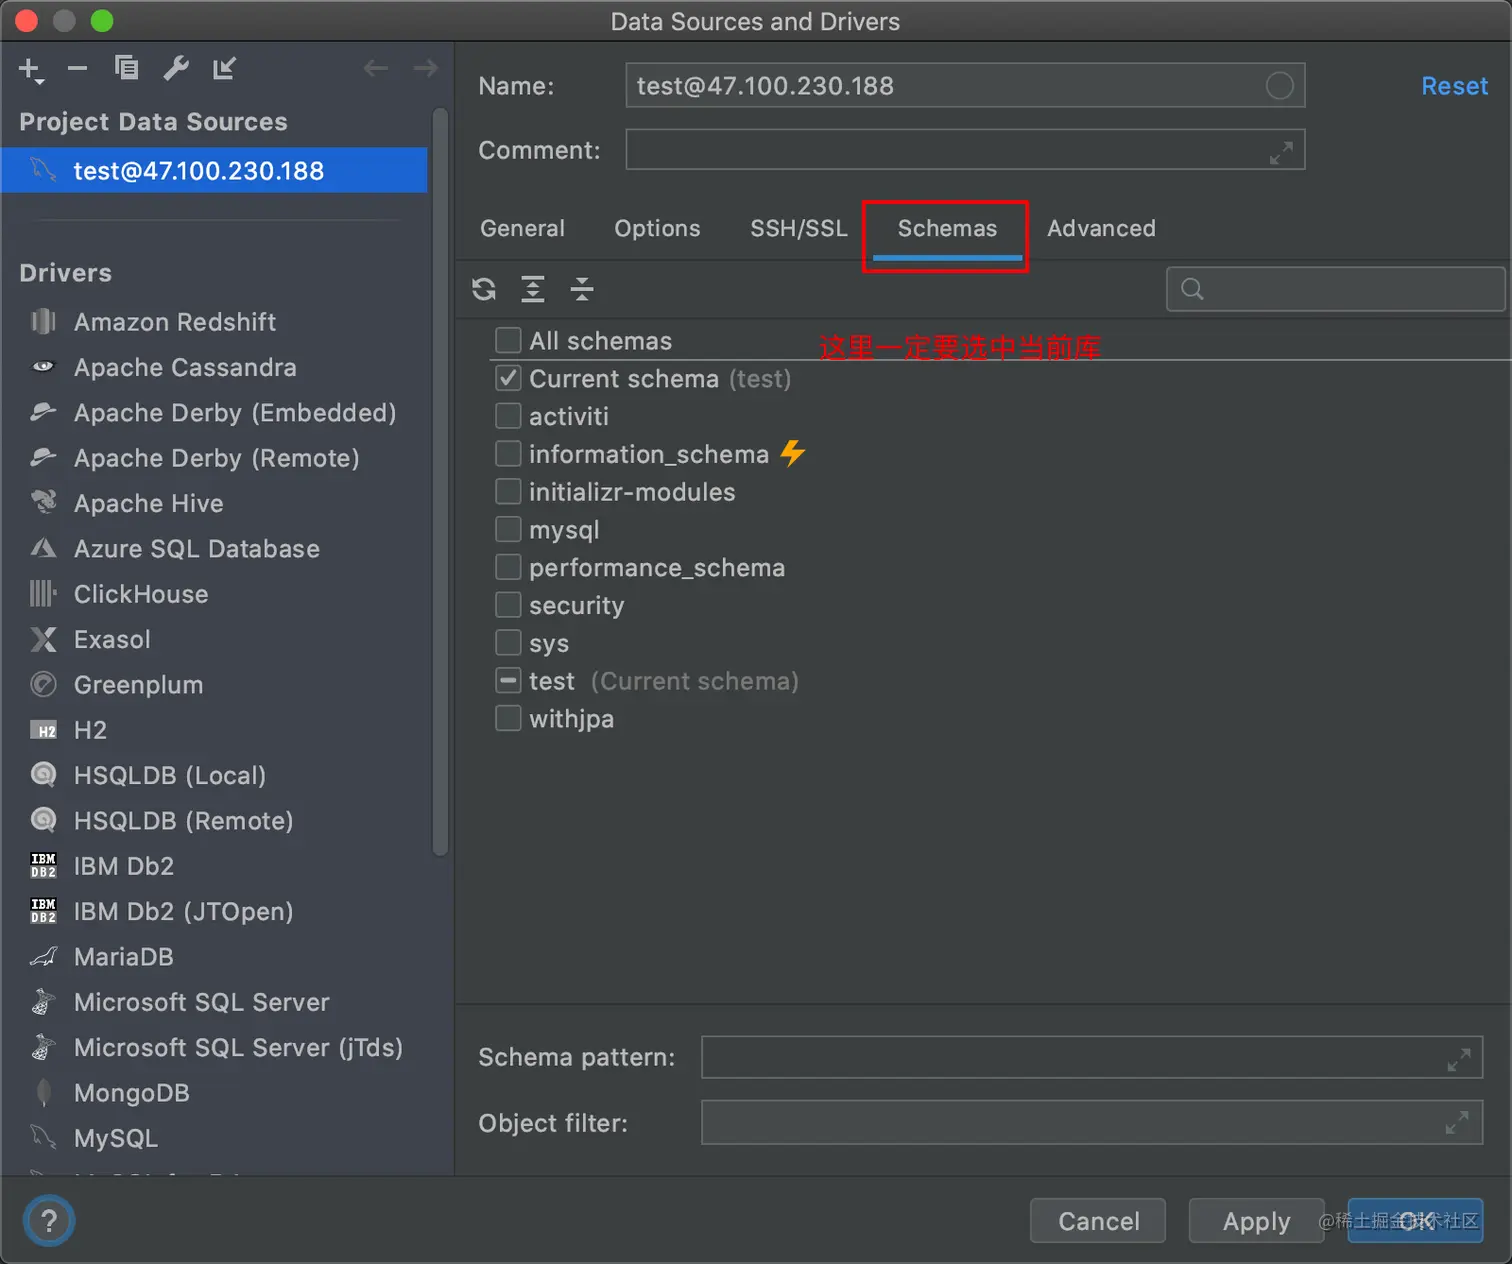Switch to the General tab
The height and width of the screenshot is (1264, 1512).
tap(522, 228)
